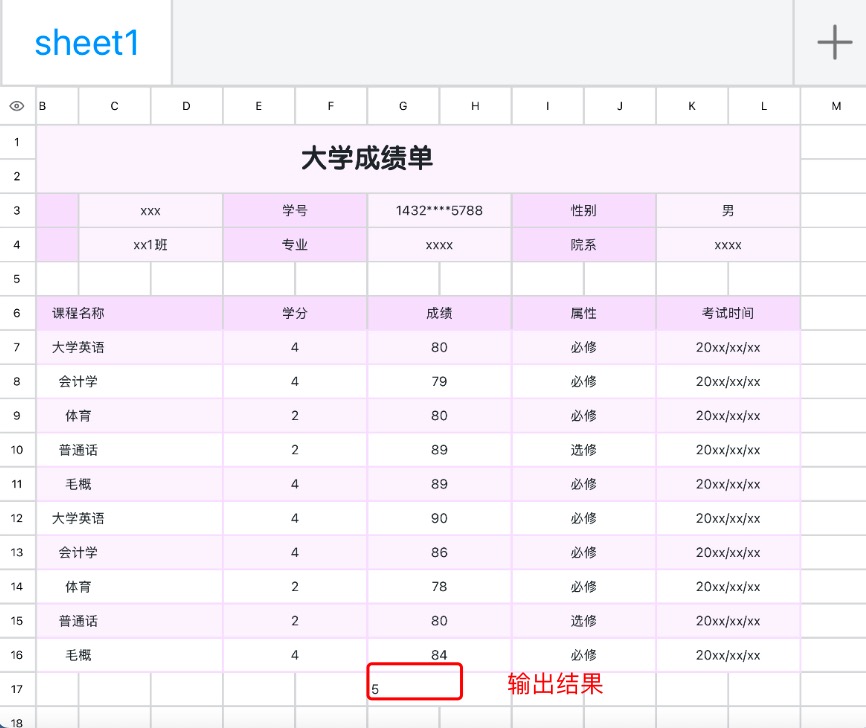
Task: Click score 86 in row 13
Action: [x=440, y=552]
